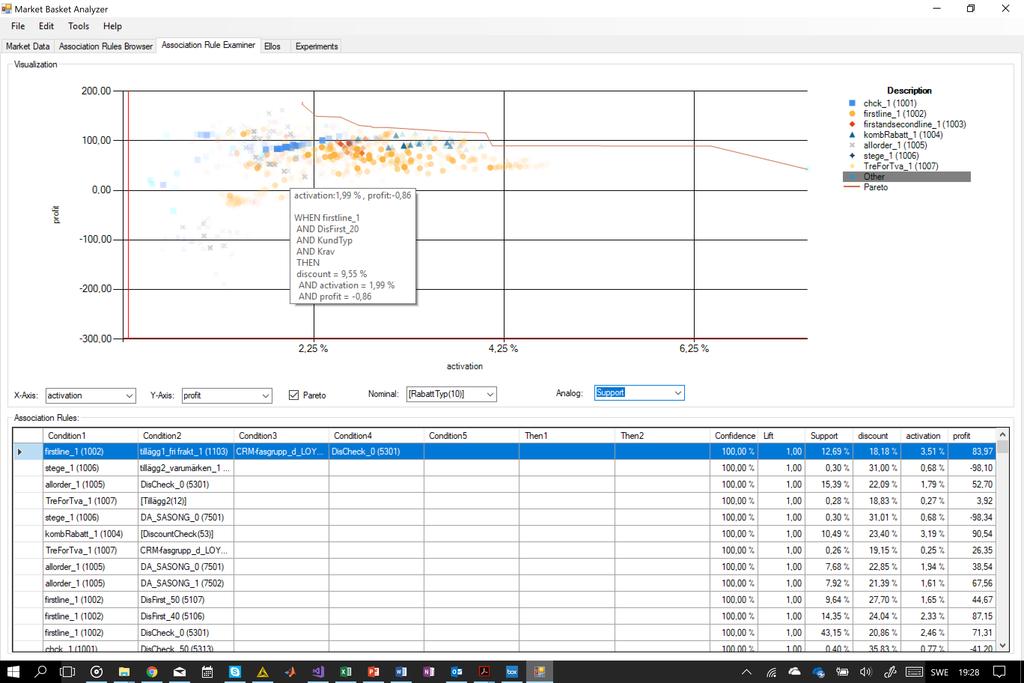Toggle the Pareto checkbox
This screenshot has width=1024, height=683.
tap(294, 395)
